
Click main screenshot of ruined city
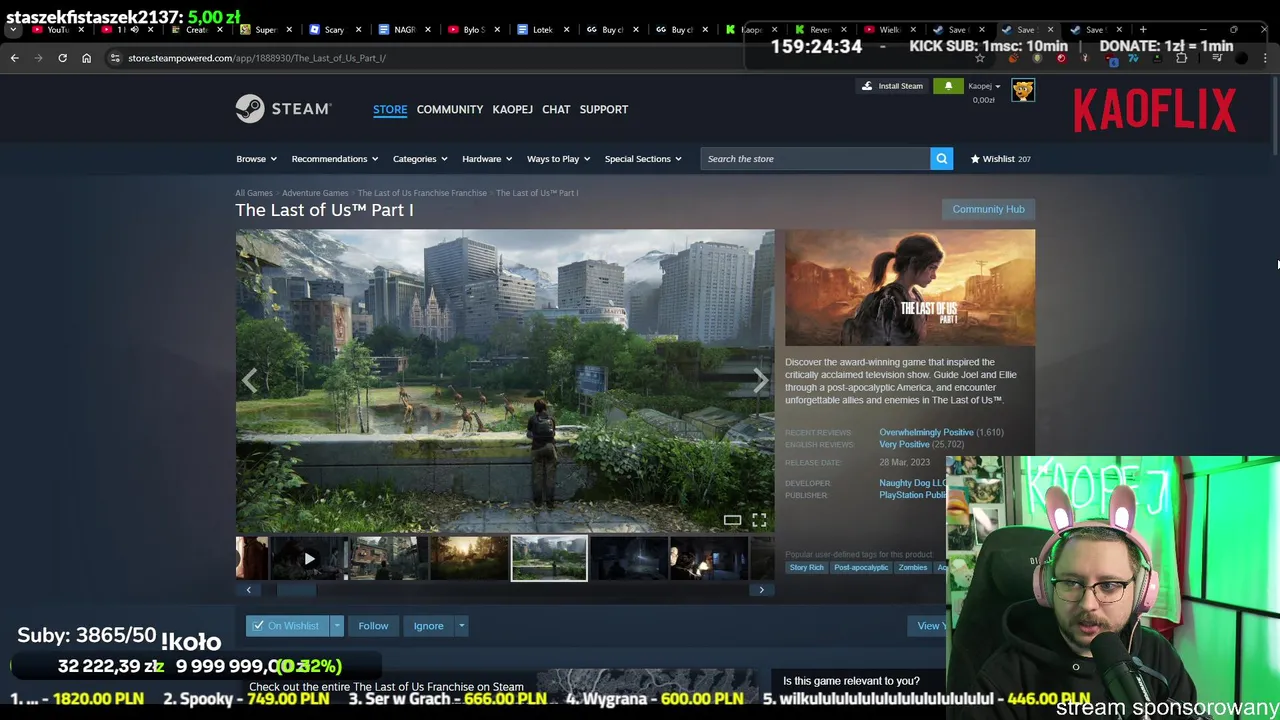coord(505,380)
